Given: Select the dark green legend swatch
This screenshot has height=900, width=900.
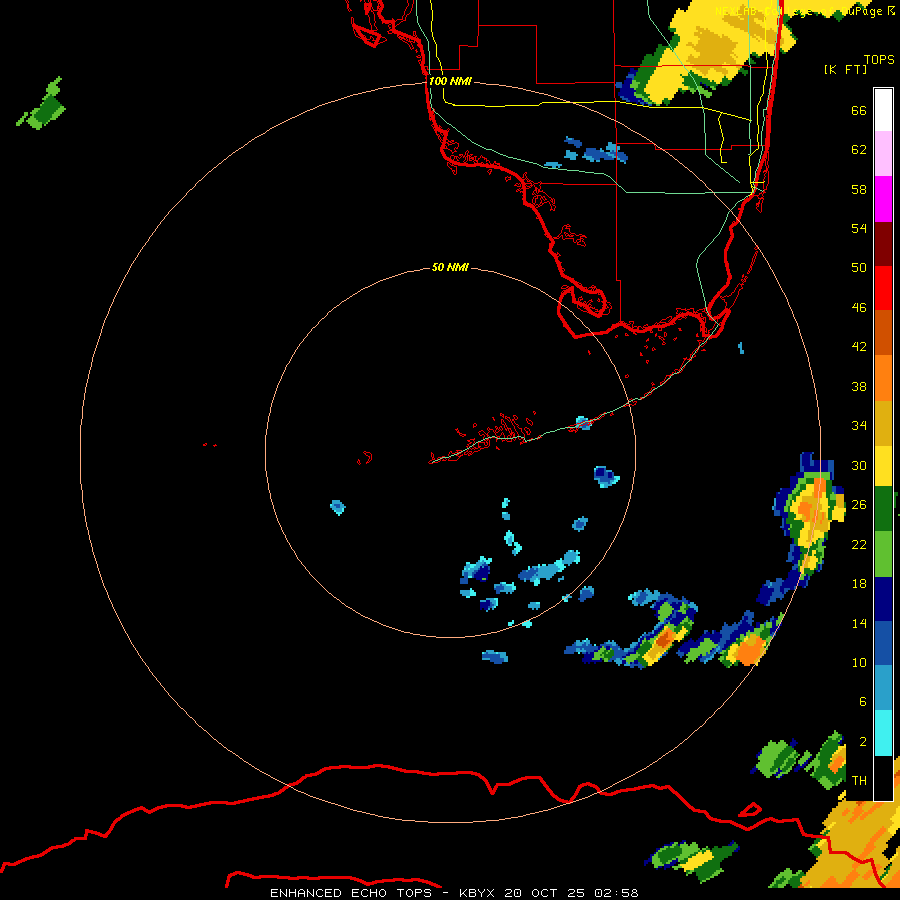Looking at the screenshot, I should 883,509.
